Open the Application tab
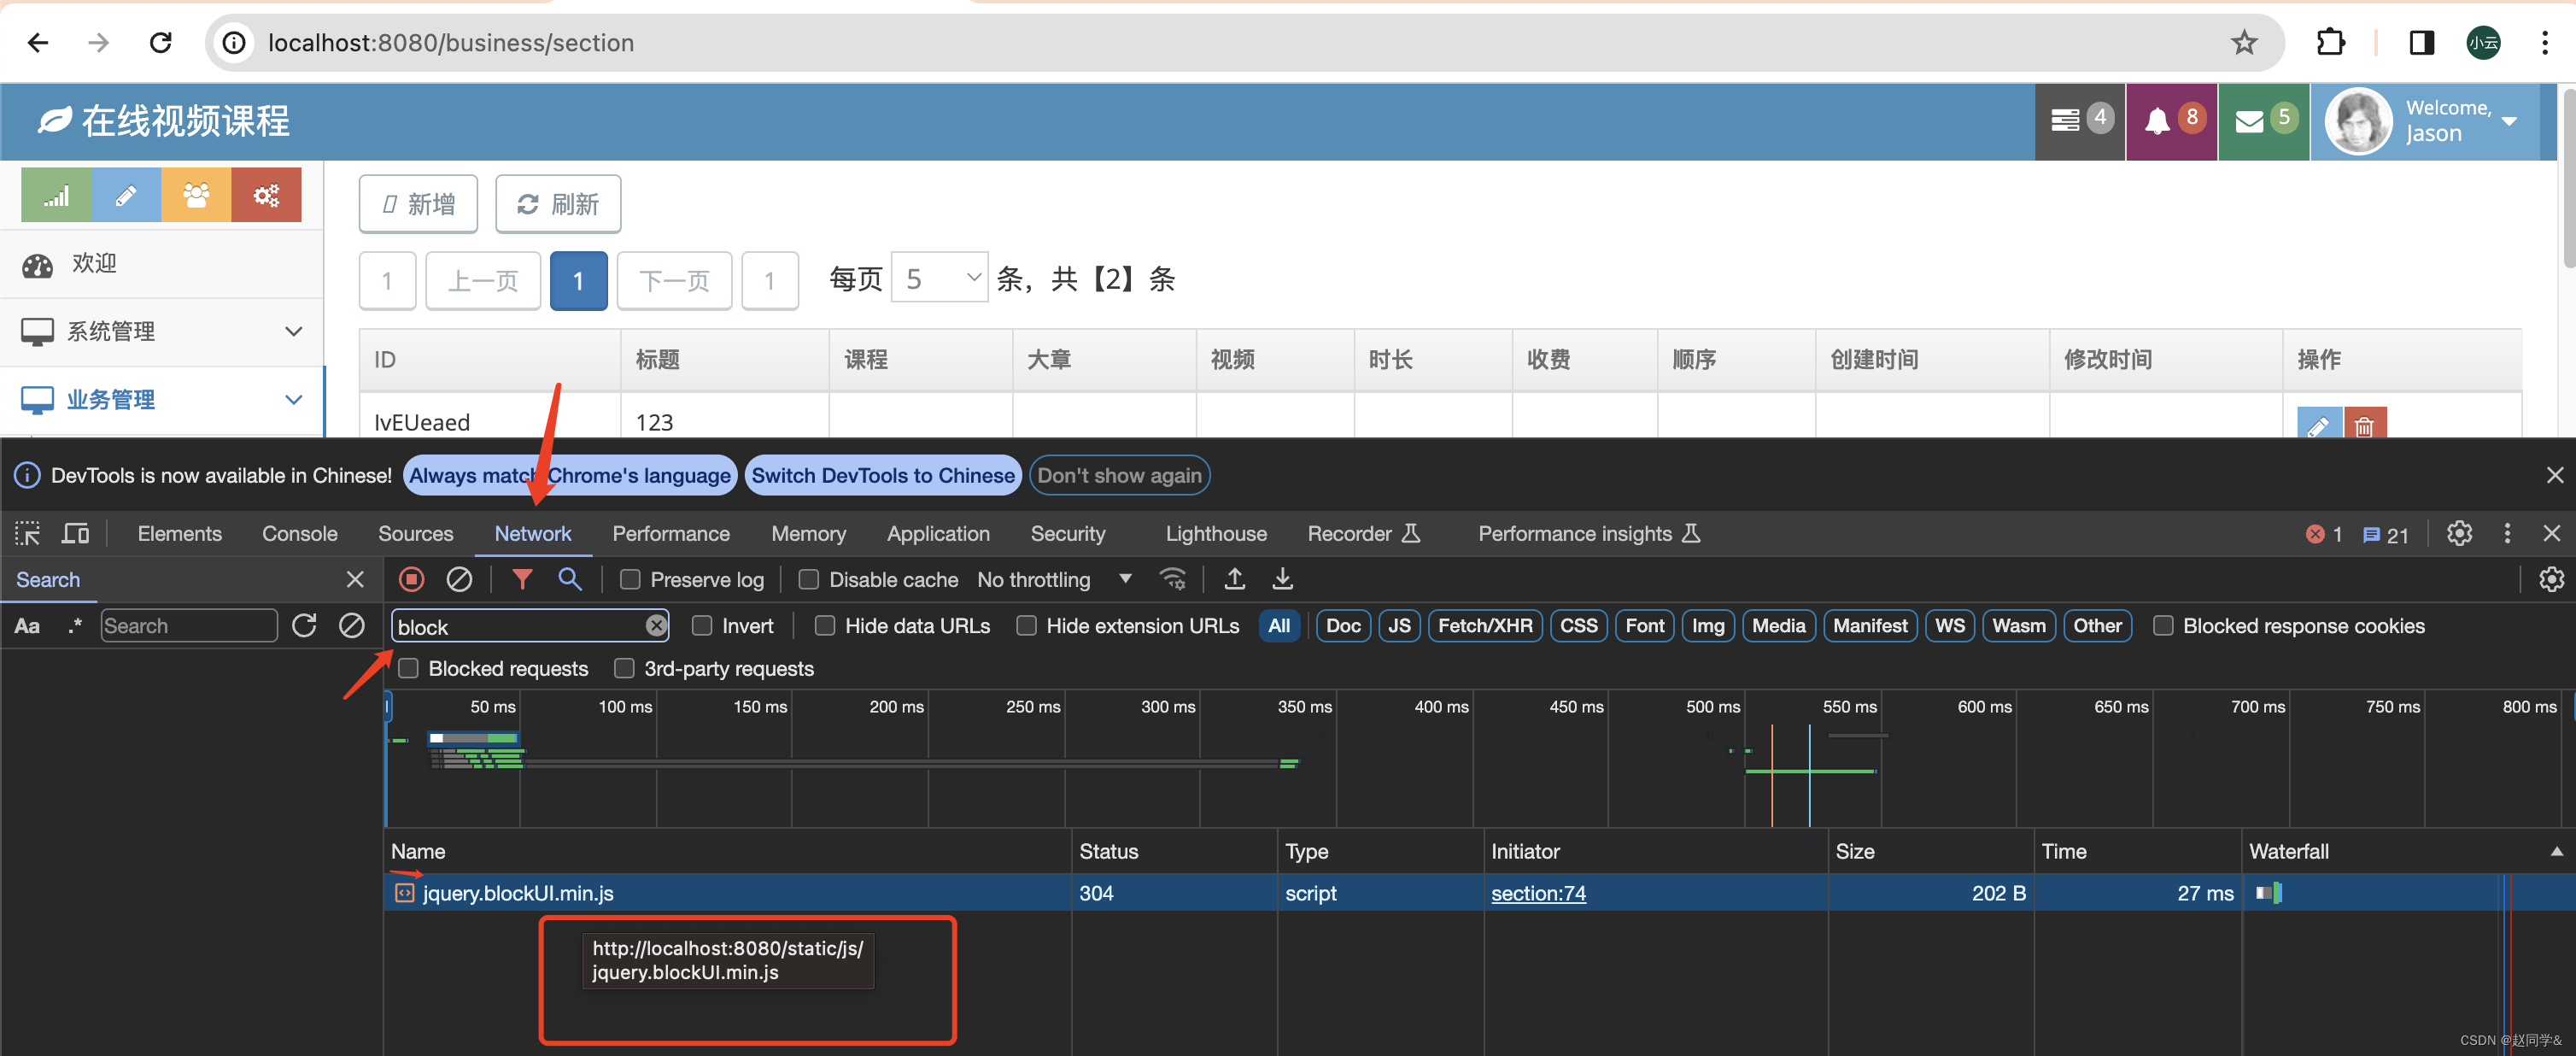This screenshot has width=2576, height=1056. (x=937, y=533)
